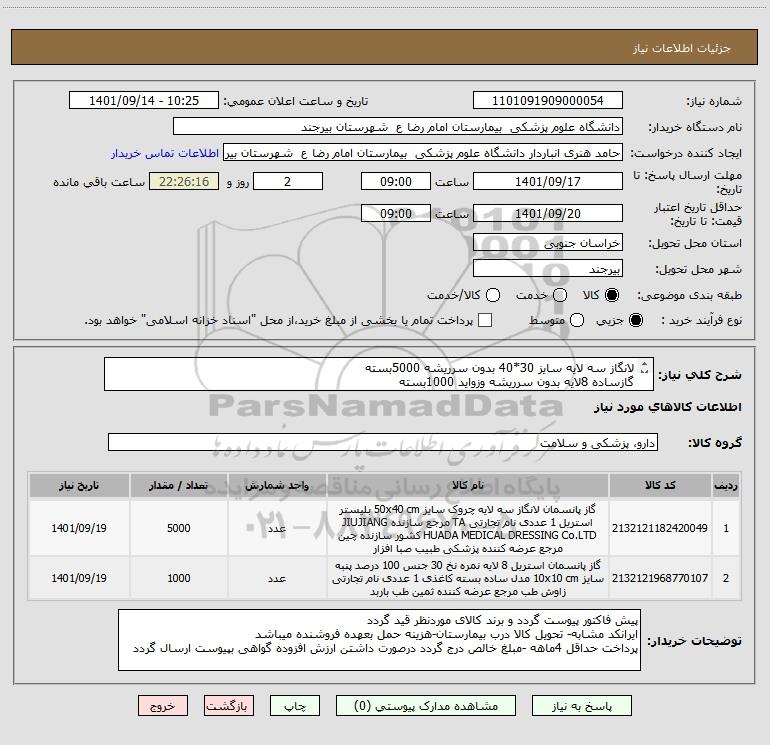Click the price validity 09:00 time field
This screenshot has width=770, height=745.
click(x=396, y=213)
